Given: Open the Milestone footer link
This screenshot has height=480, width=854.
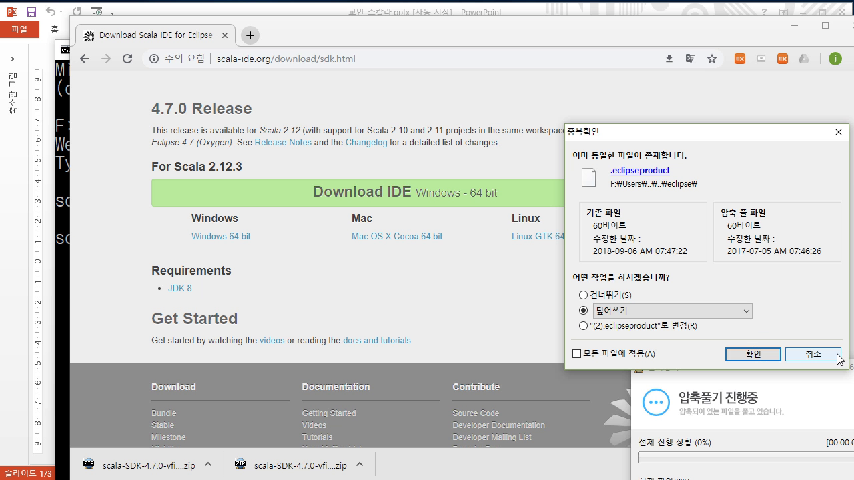Looking at the screenshot, I should [168, 437].
